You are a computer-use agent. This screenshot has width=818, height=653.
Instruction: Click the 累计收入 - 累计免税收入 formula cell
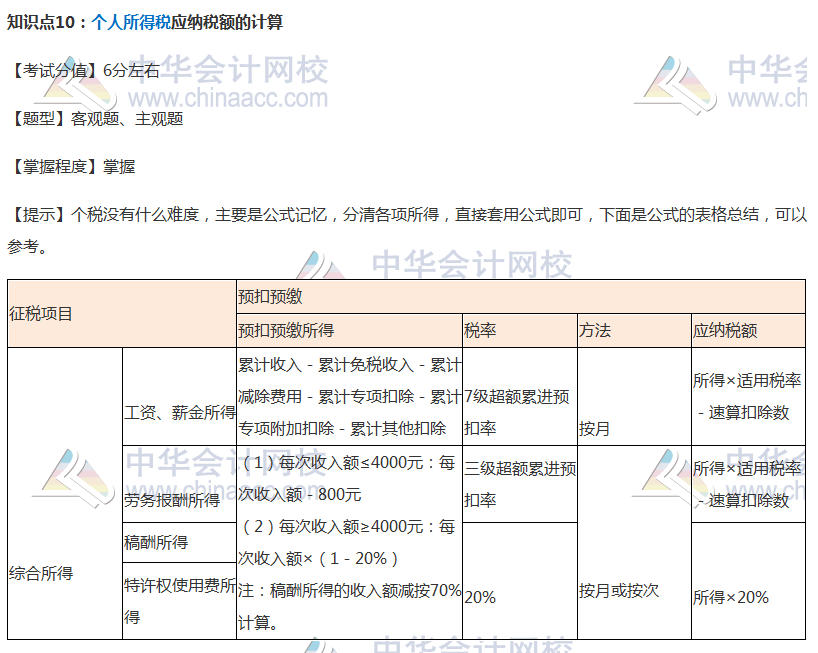point(350,396)
